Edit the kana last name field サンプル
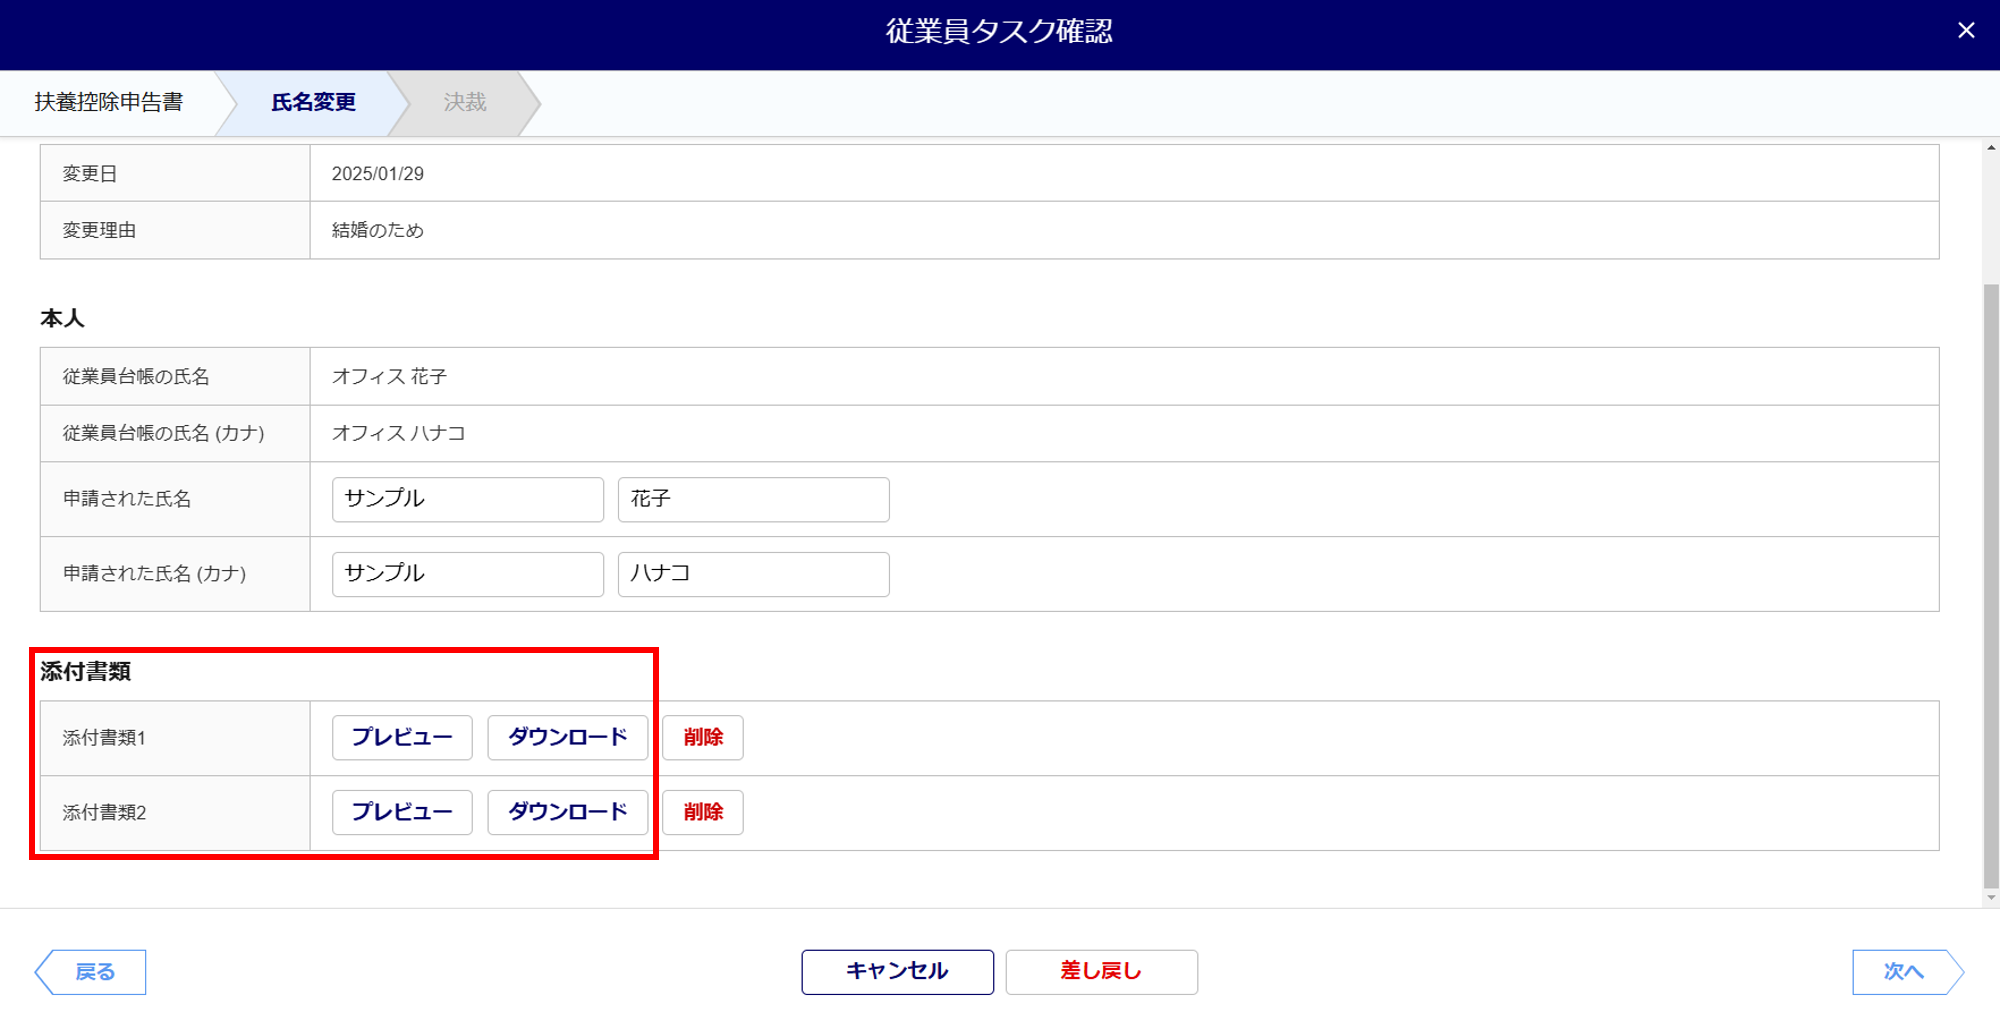The image size is (2000, 1029). [468, 574]
